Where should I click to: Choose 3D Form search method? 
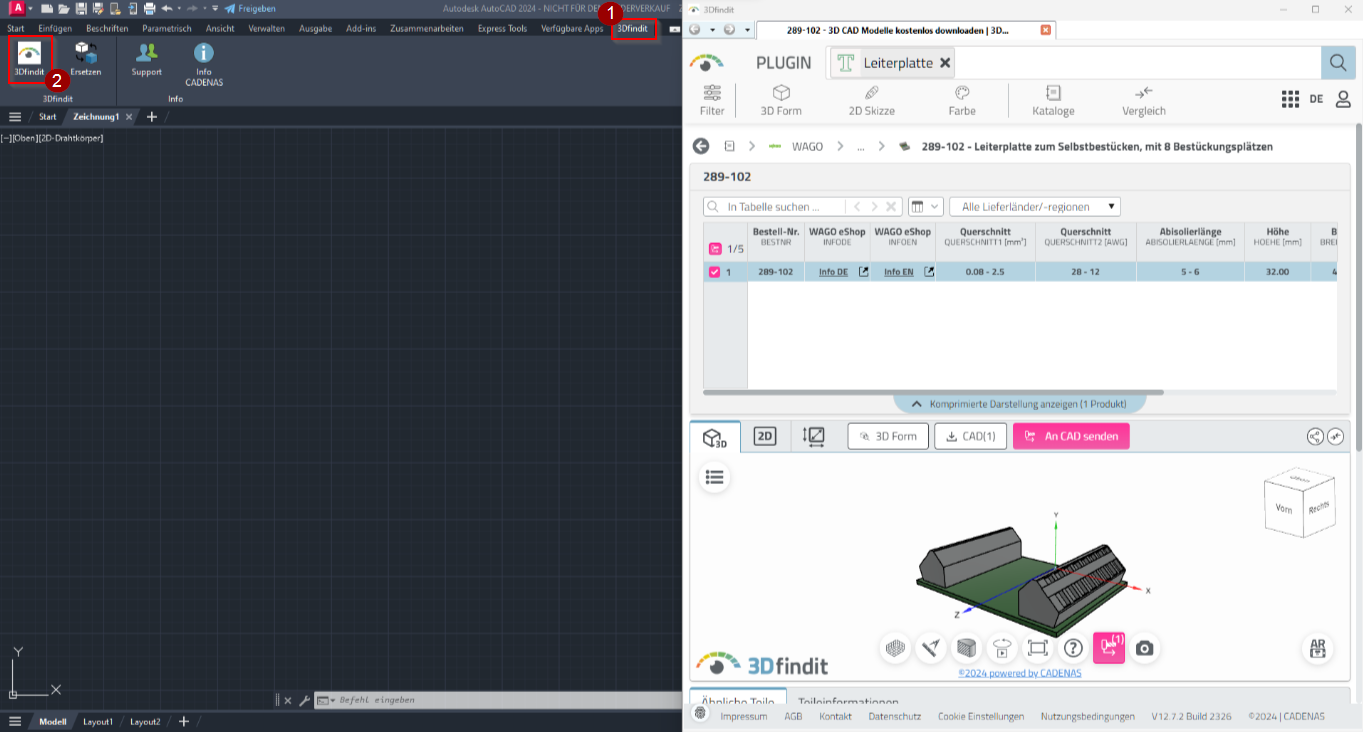(x=781, y=100)
